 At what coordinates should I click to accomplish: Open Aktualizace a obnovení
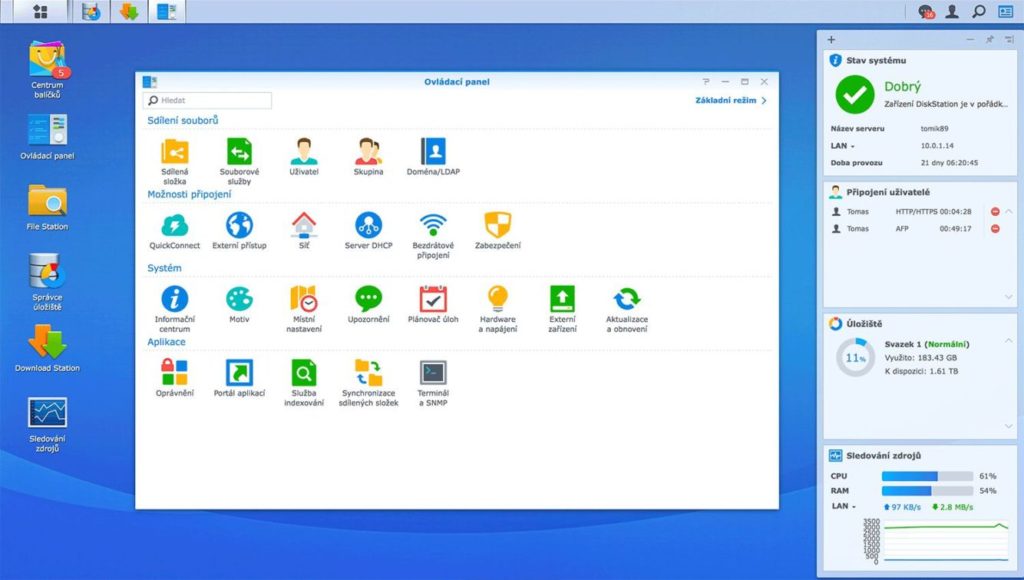pyautogui.click(x=627, y=309)
